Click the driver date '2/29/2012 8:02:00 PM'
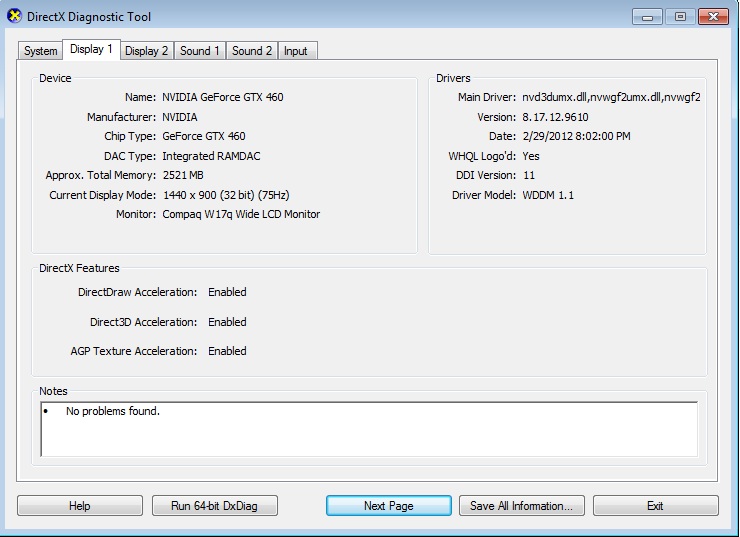The width and height of the screenshot is (740, 537). tap(577, 136)
